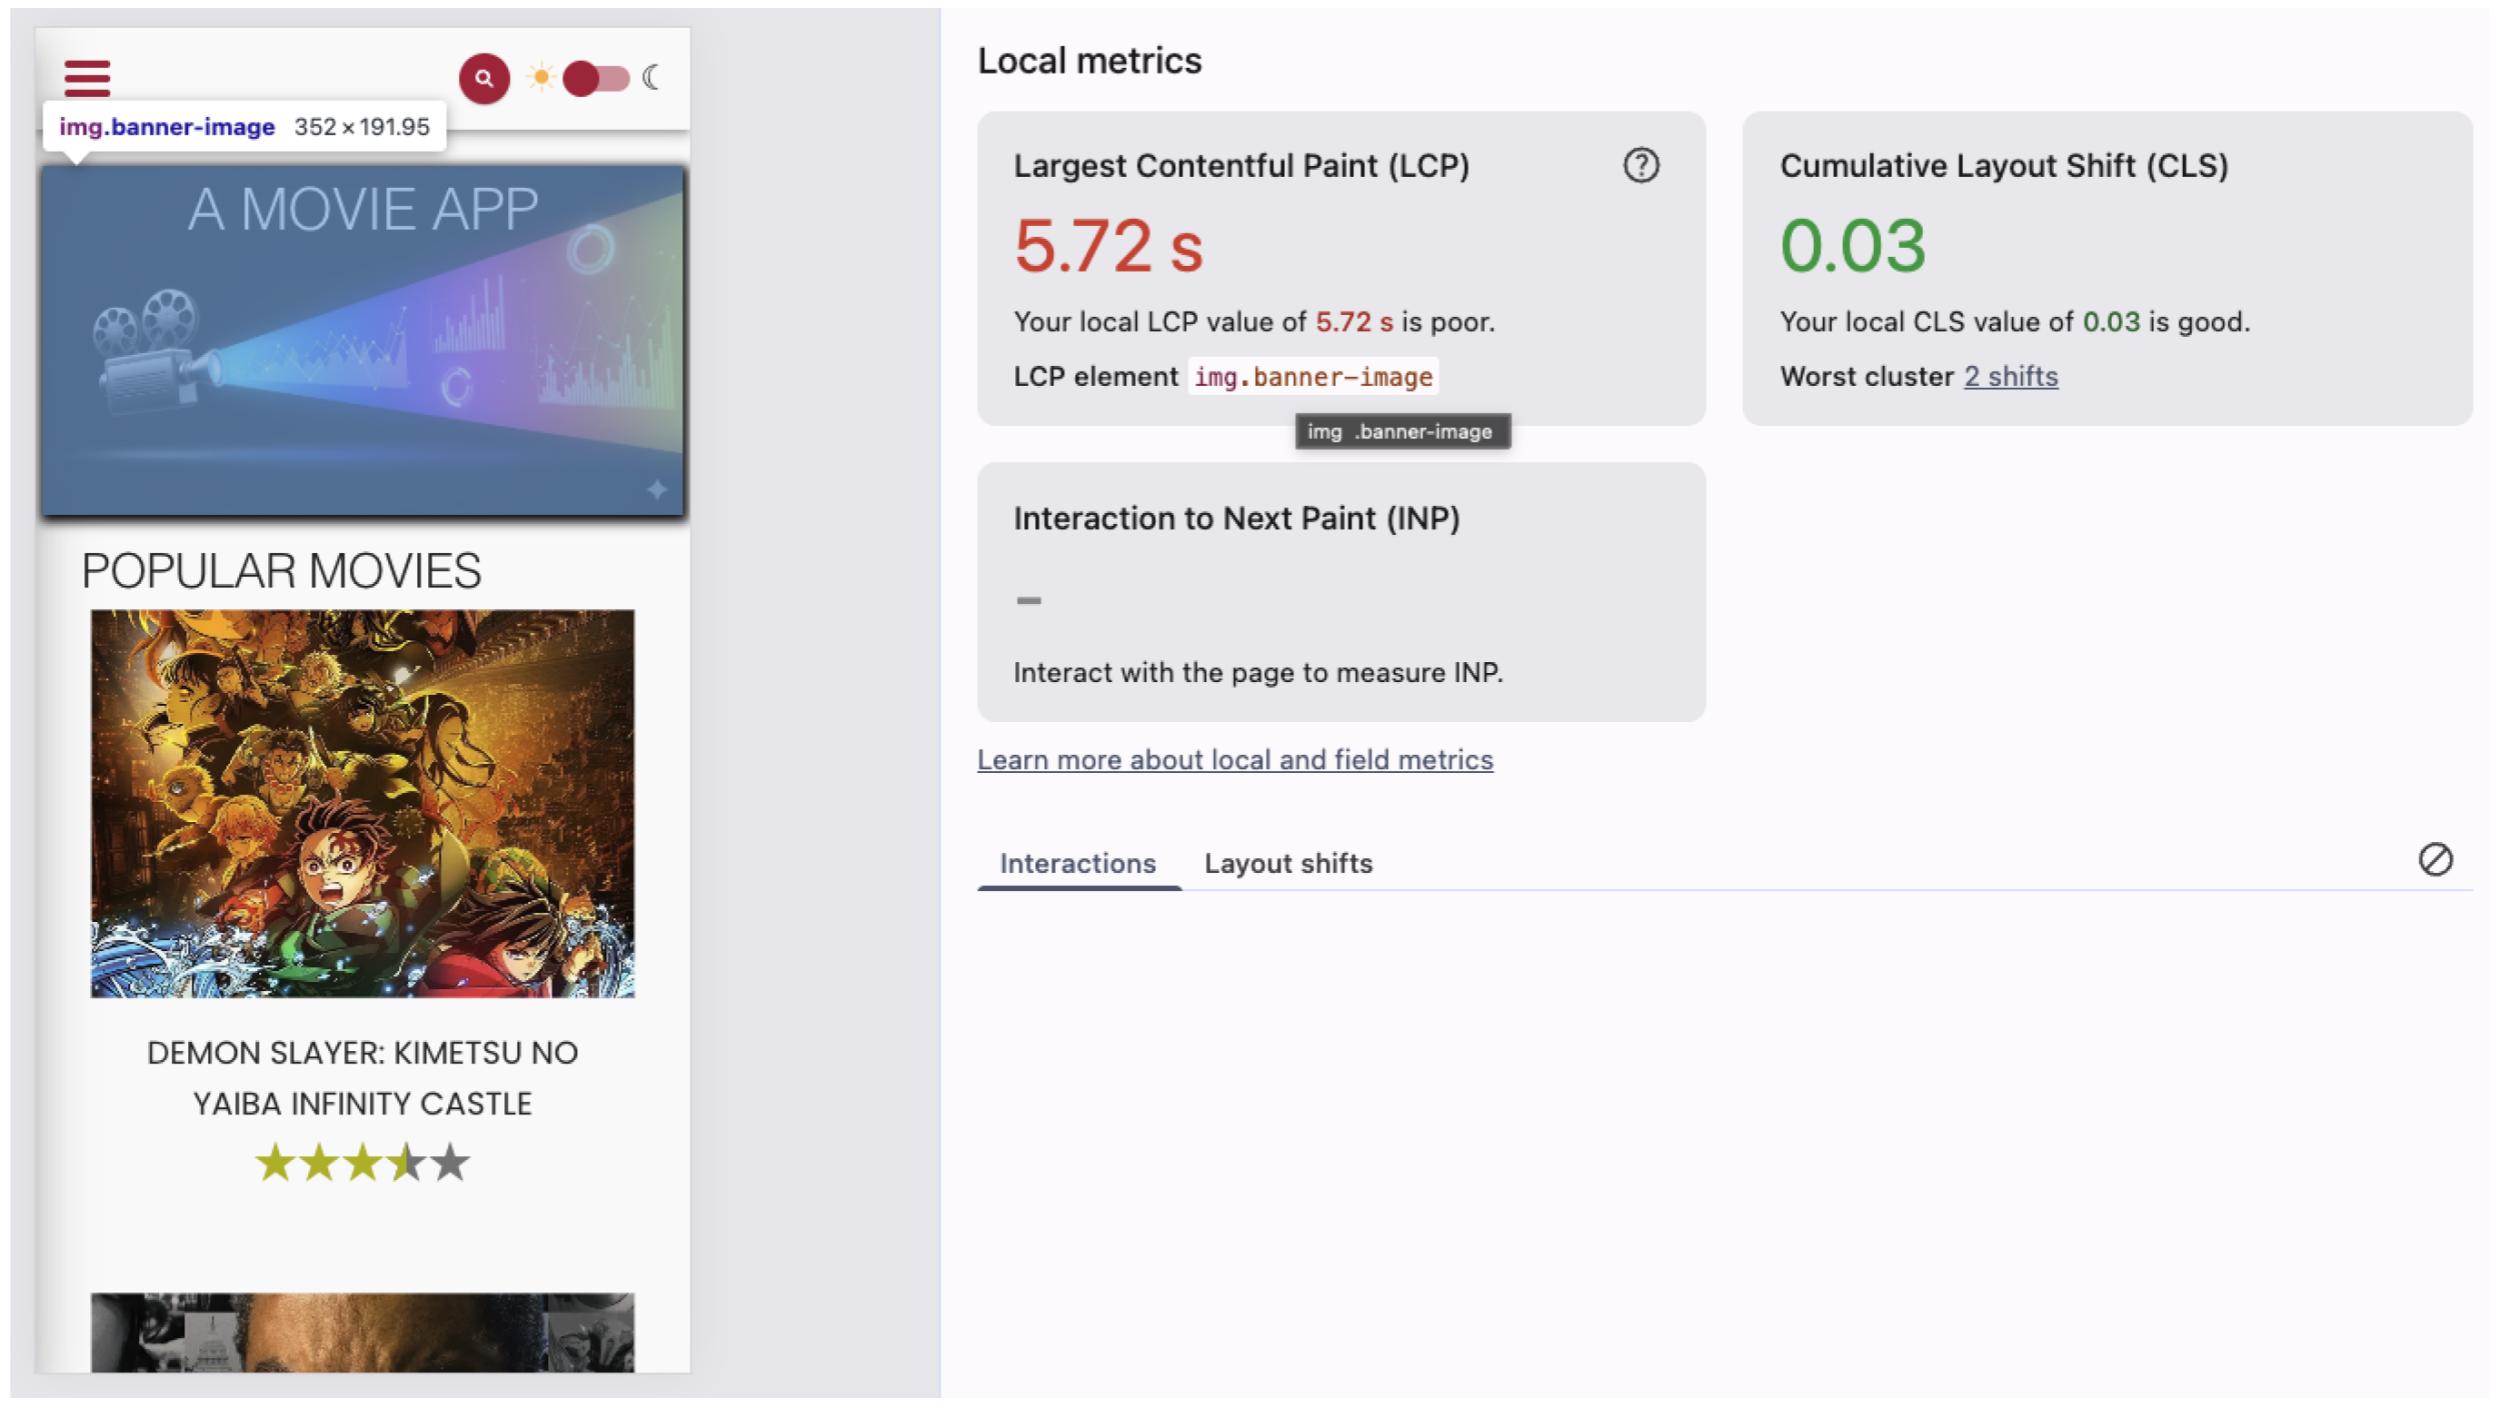Click the movie star rating
Screen dimensions: 2500x1406
[362, 1163]
